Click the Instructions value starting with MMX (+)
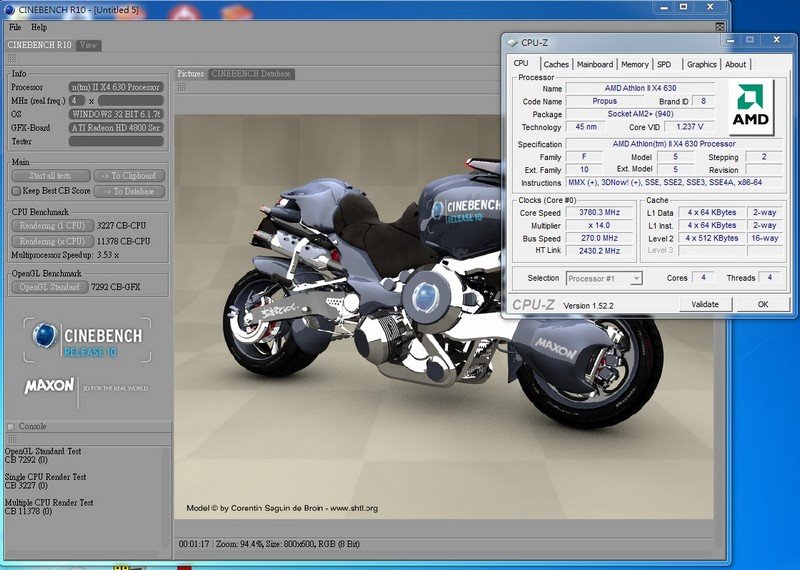 (x=674, y=182)
